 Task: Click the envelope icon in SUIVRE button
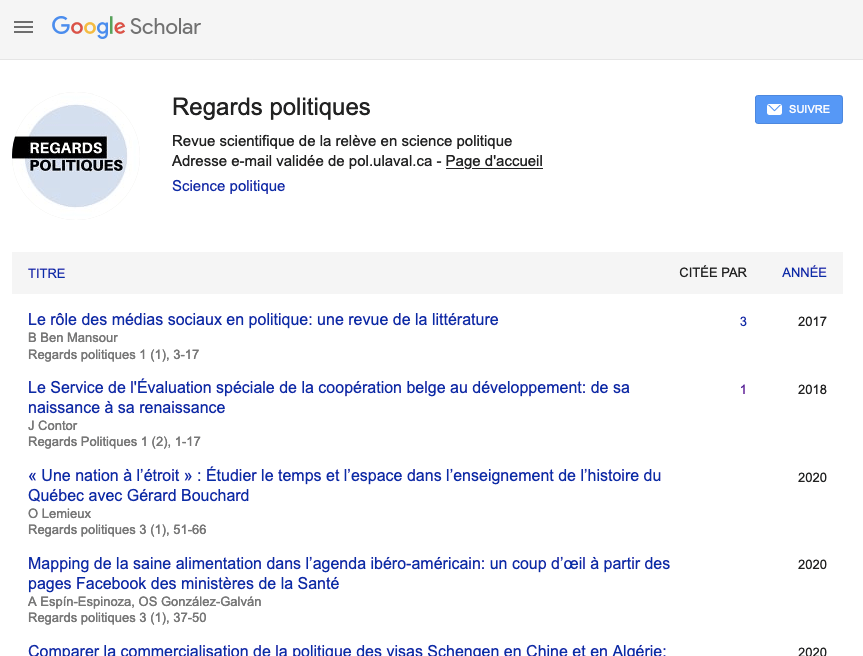pyautogui.click(x=774, y=109)
